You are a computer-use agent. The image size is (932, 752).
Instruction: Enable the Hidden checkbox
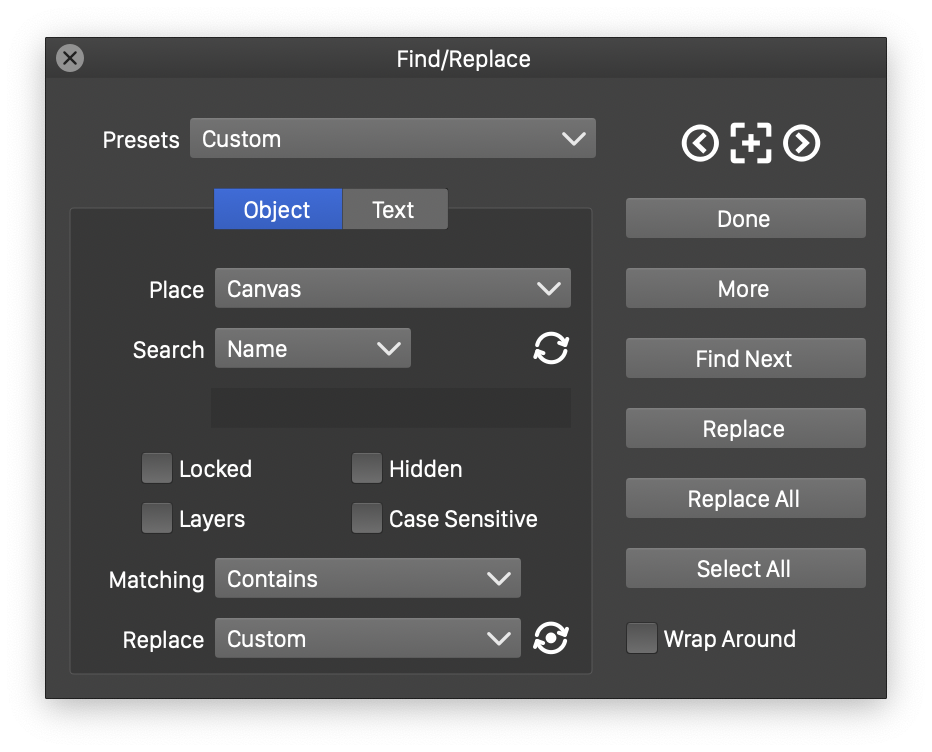367,468
